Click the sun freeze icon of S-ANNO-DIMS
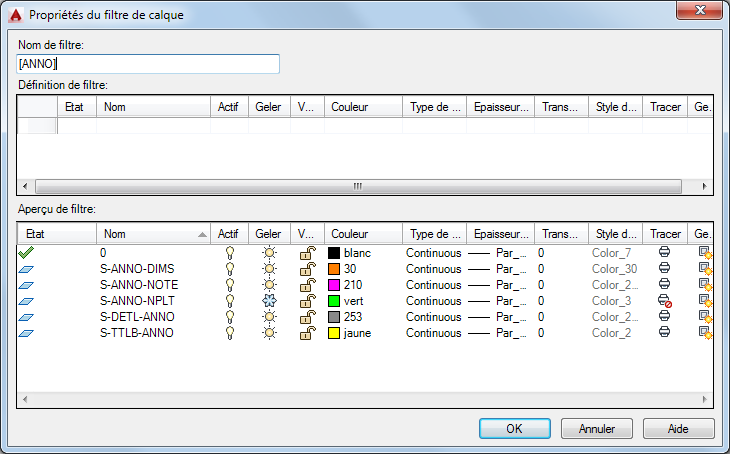Viewport: 730px width, 454px height. click(269, 269)
